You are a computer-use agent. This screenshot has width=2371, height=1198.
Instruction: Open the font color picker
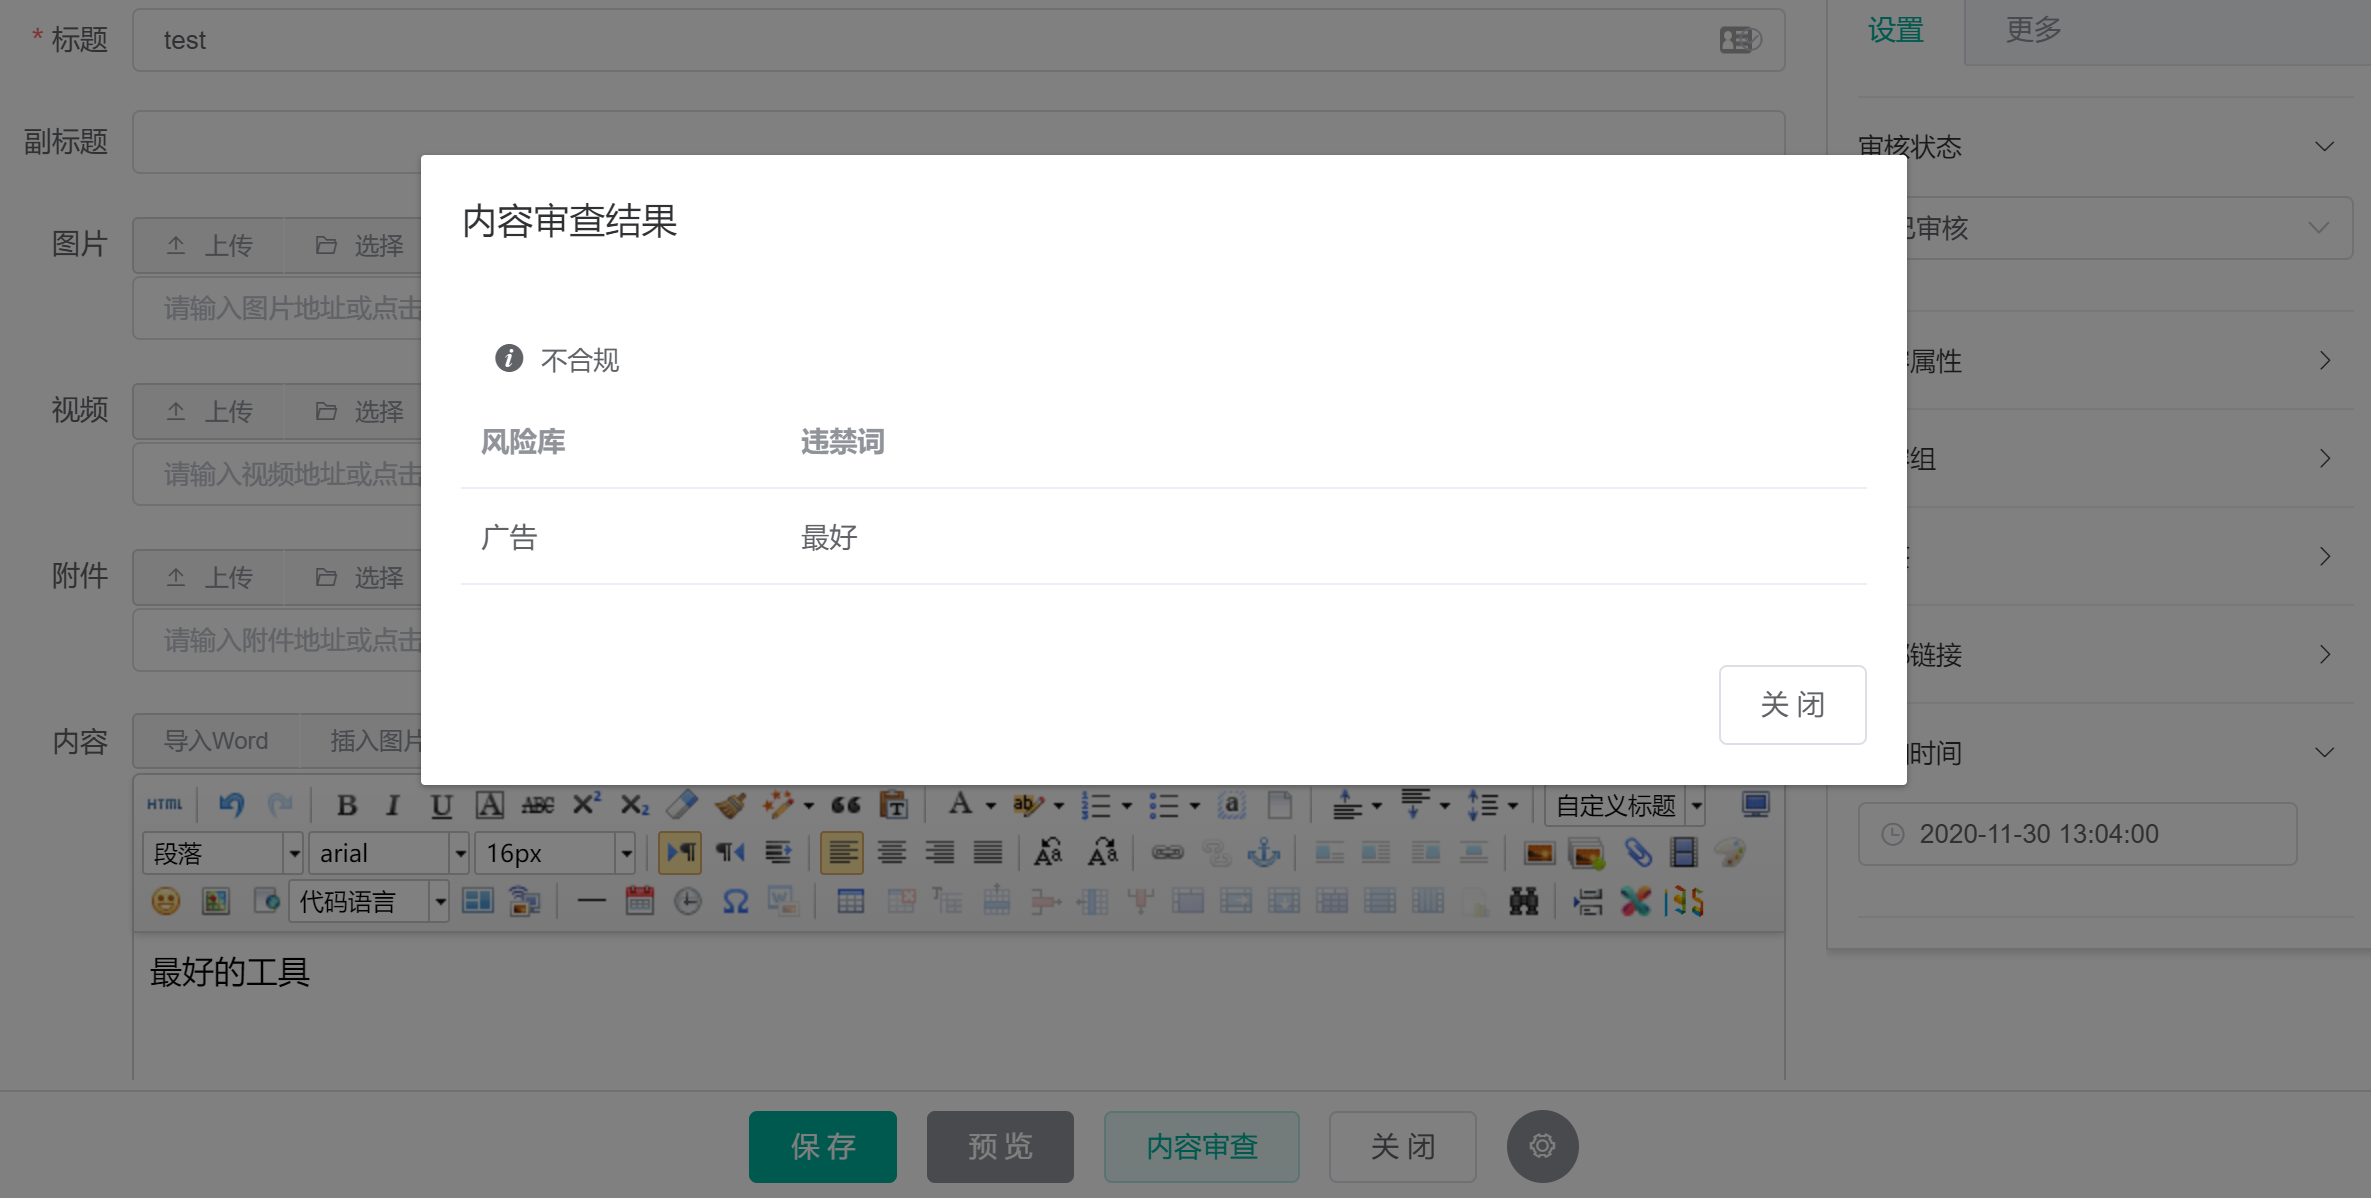pos(961,804)
